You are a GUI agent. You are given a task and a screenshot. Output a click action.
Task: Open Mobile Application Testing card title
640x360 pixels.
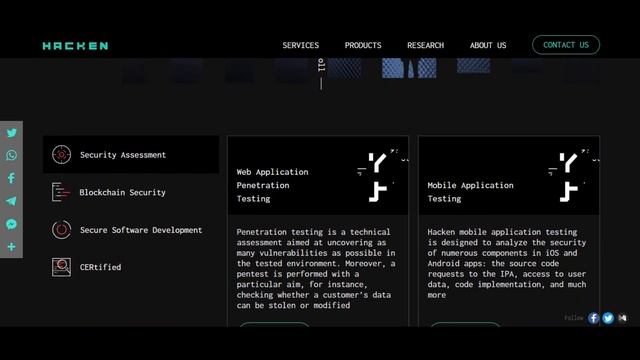point(470,192)
